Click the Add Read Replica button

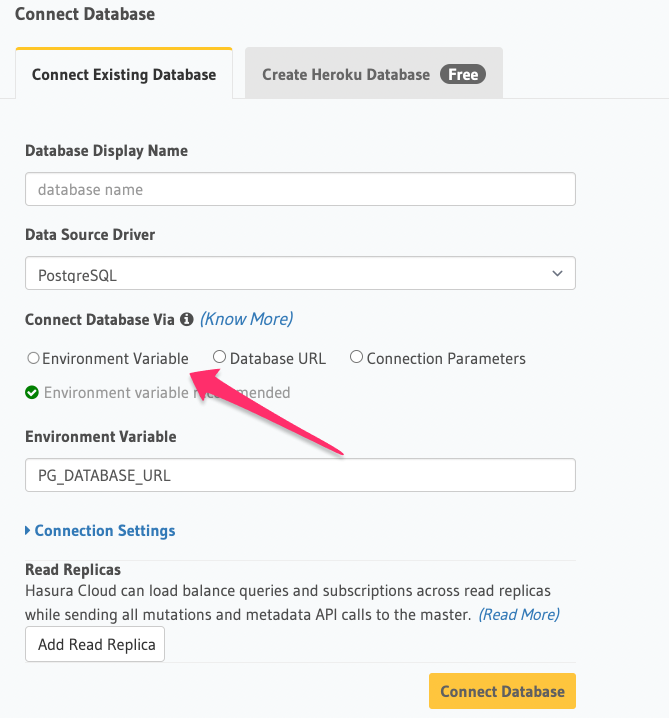(x=95, y=644)
